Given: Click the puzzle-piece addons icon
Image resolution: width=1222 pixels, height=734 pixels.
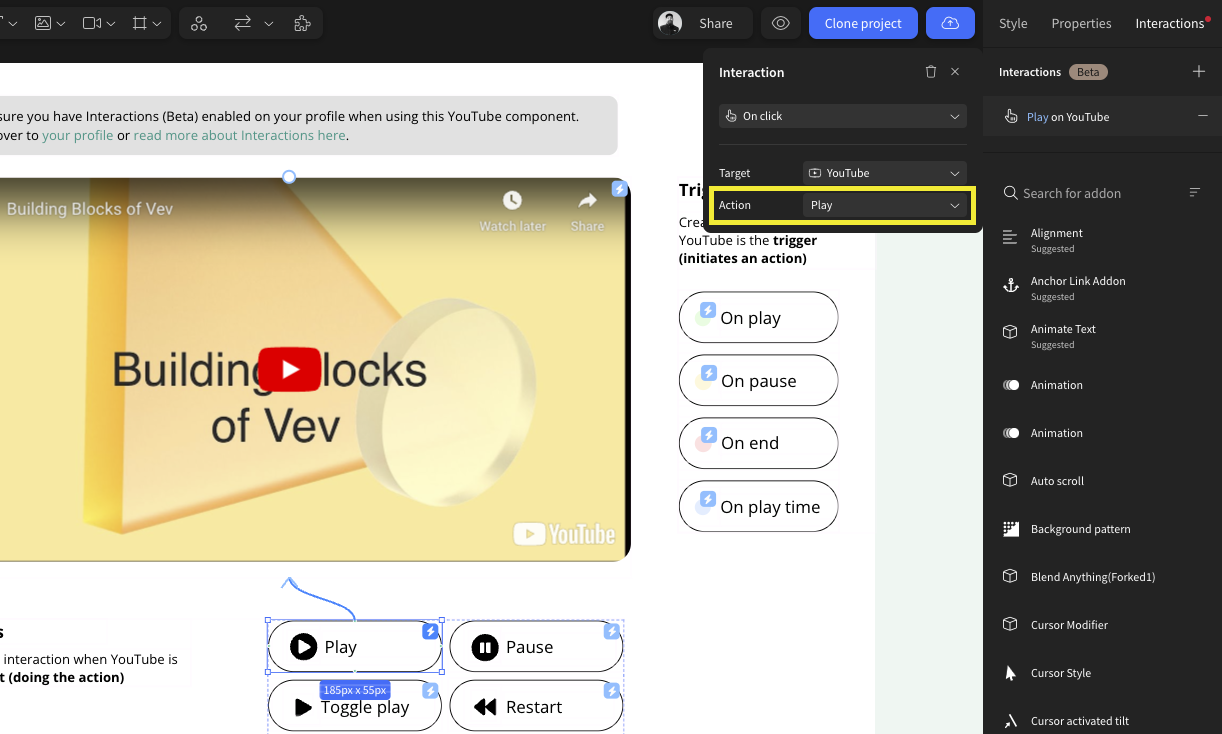Looking at the screenshot, I should (302, 23).
